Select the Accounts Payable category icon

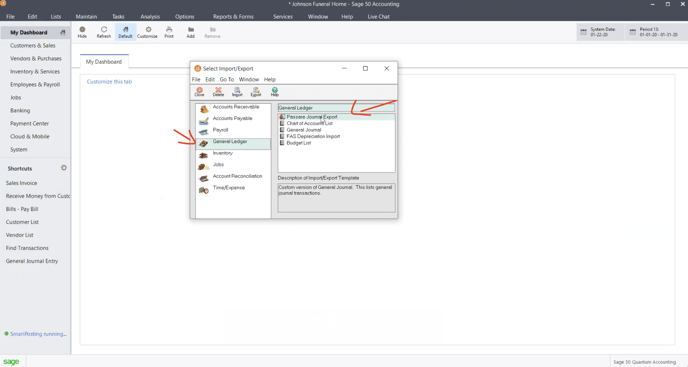pos(204,120)
